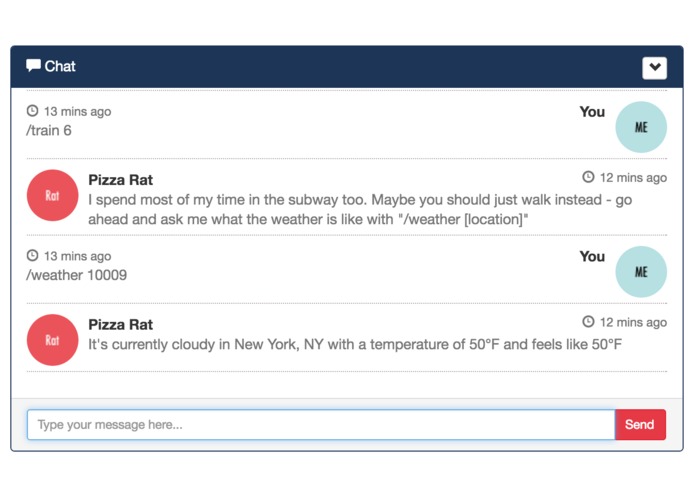
Task: Click clock icon next to first 13 mins ago
Action: pos(32,110)
